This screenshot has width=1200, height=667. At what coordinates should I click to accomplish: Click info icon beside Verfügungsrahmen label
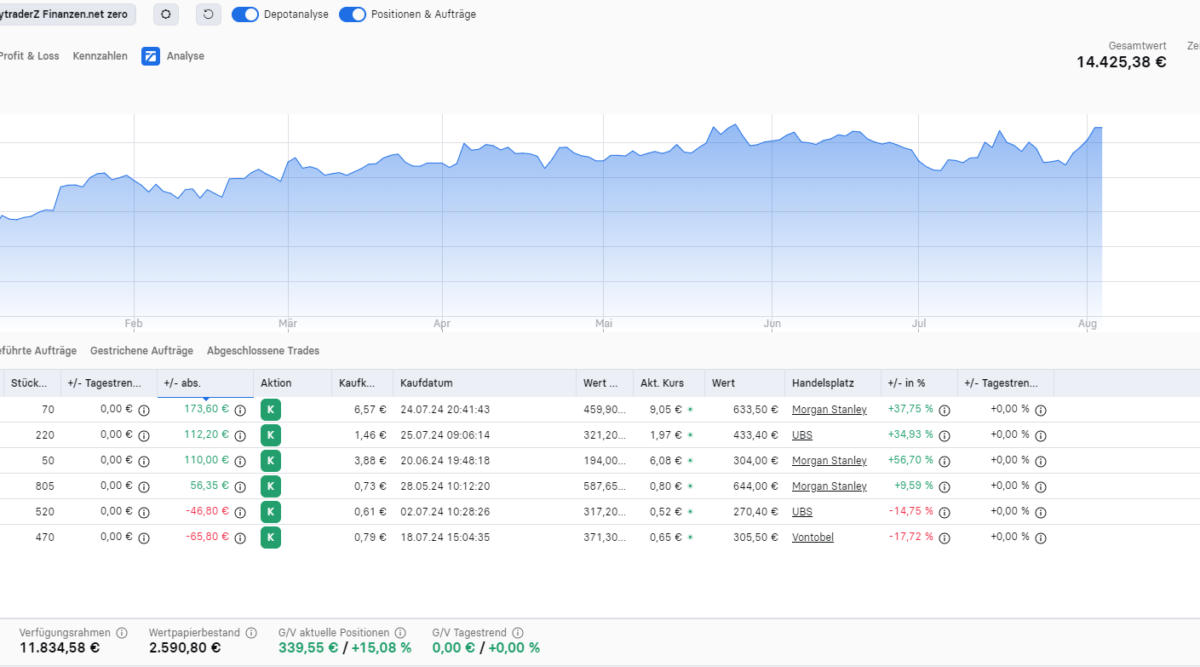coord(122,633)
